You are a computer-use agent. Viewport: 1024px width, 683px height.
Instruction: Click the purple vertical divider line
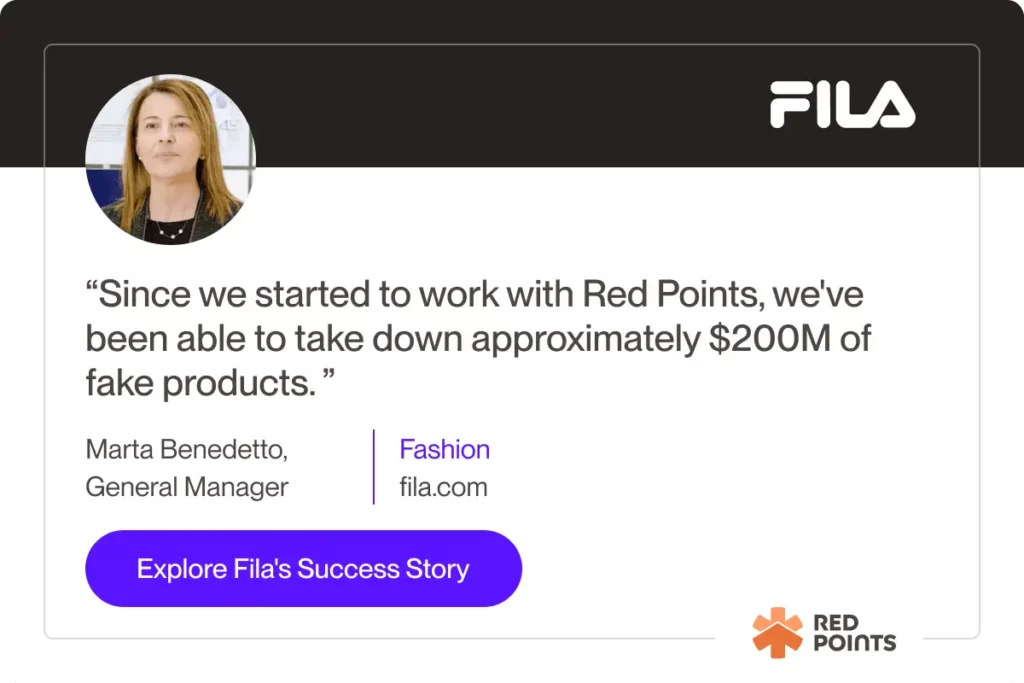tap(374, 467)
